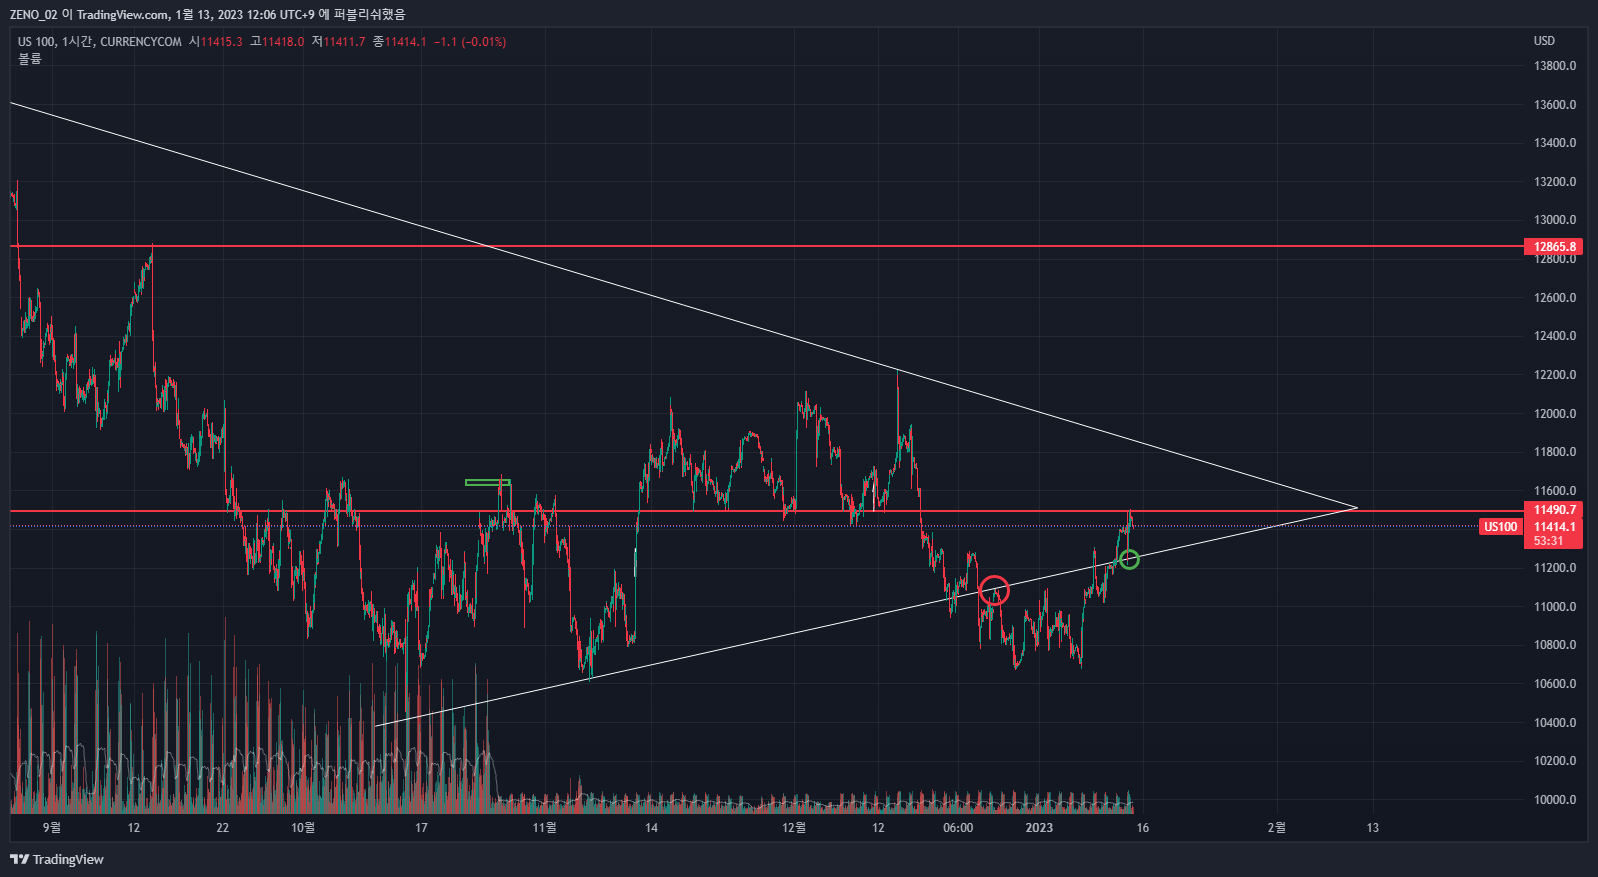Image resolution: width=1598 pixels, height=877 pixels.
Task: Click the 12200.0 price axis label
Action: click(x=1554, y=375)
